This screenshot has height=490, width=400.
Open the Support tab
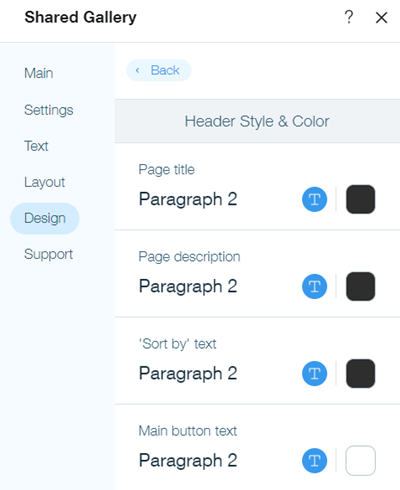coord(48,254)
